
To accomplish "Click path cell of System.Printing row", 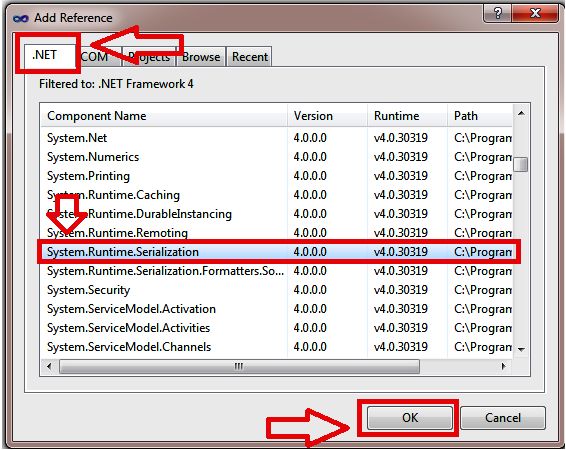I will point(483,176).
